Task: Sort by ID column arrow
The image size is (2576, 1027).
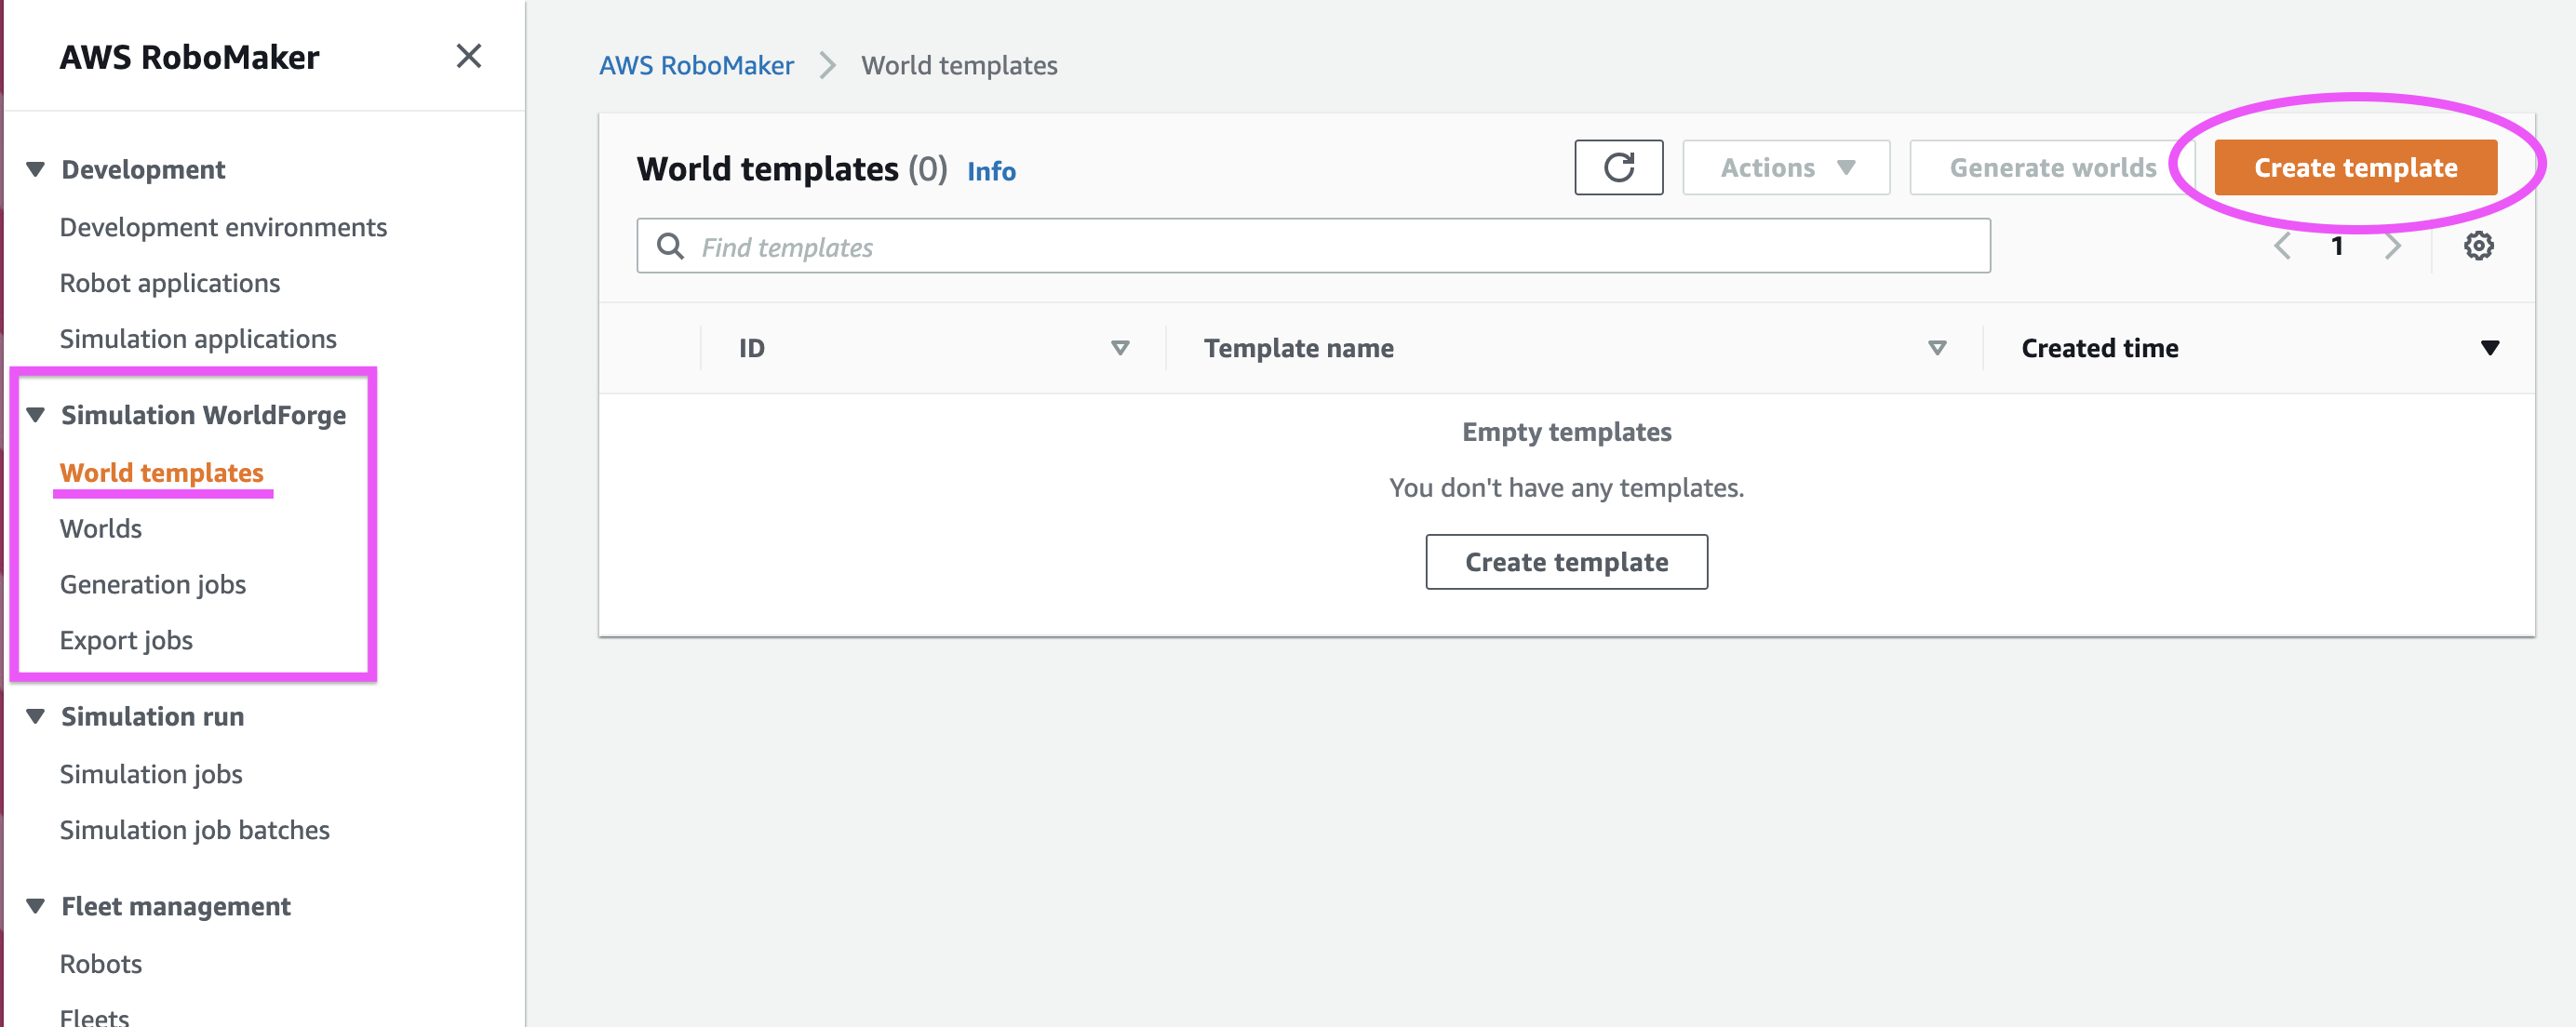Action: [x=1120, y=348]
